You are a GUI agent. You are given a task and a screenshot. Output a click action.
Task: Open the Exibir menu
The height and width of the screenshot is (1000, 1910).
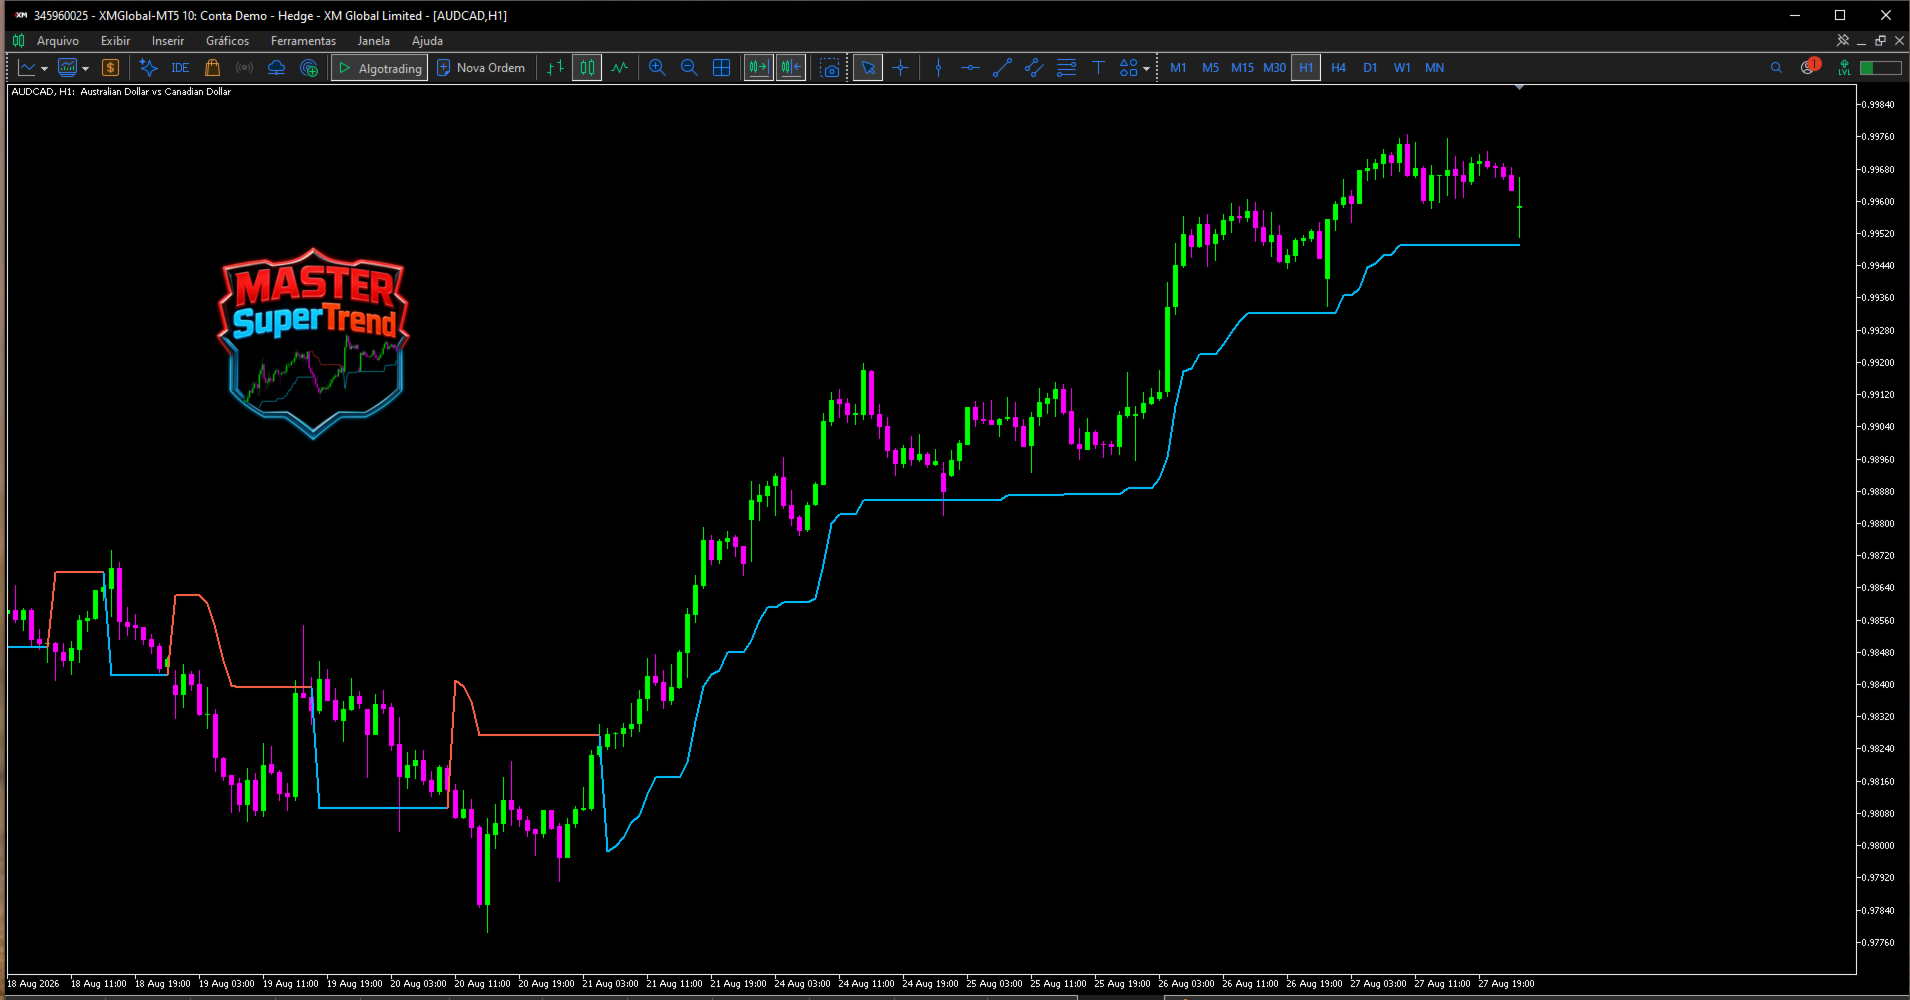point(115,41)
